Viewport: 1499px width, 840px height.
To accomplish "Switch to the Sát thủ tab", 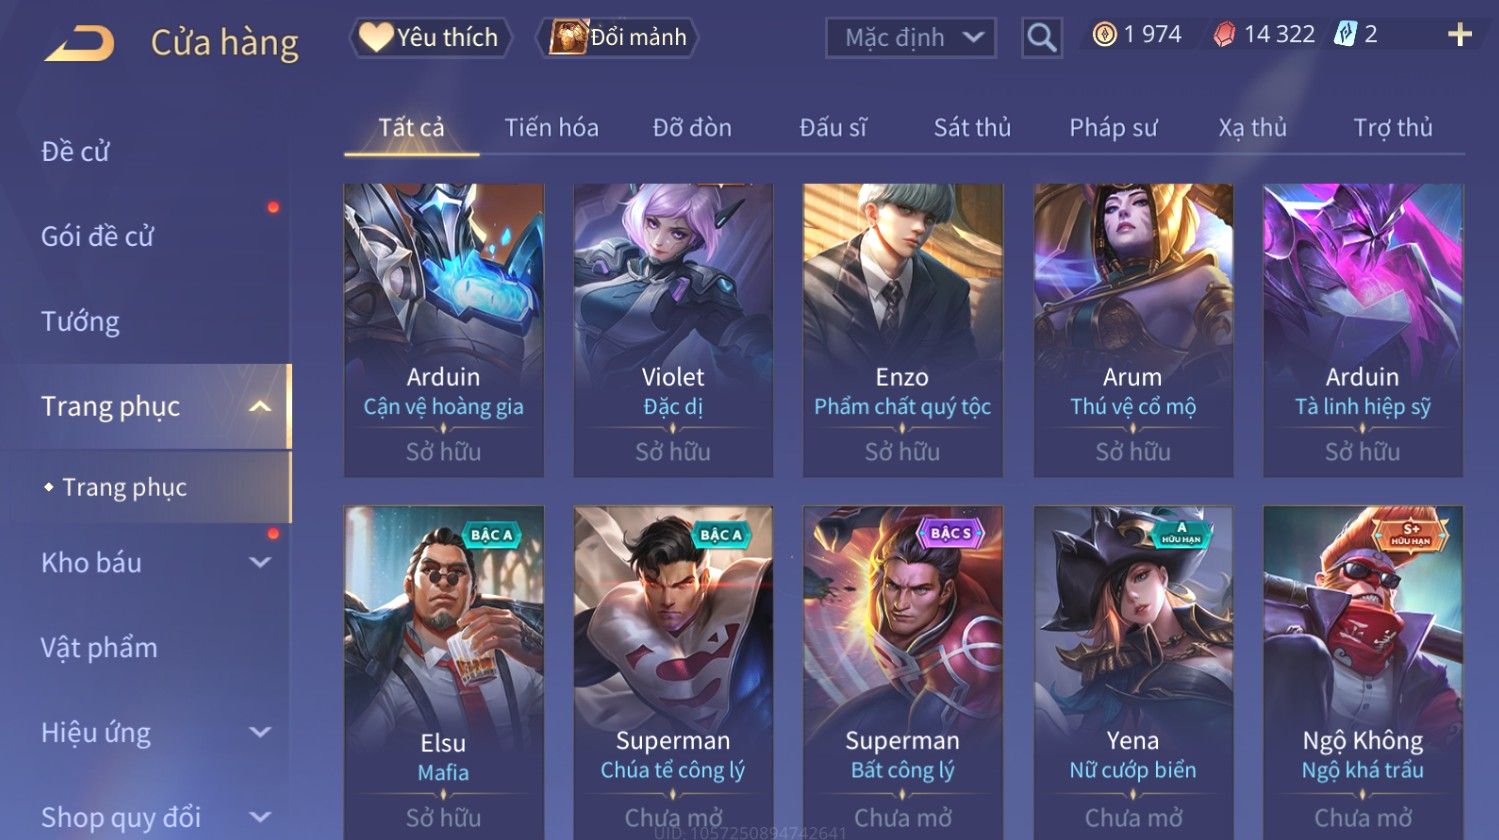I will tap(972, 128).
